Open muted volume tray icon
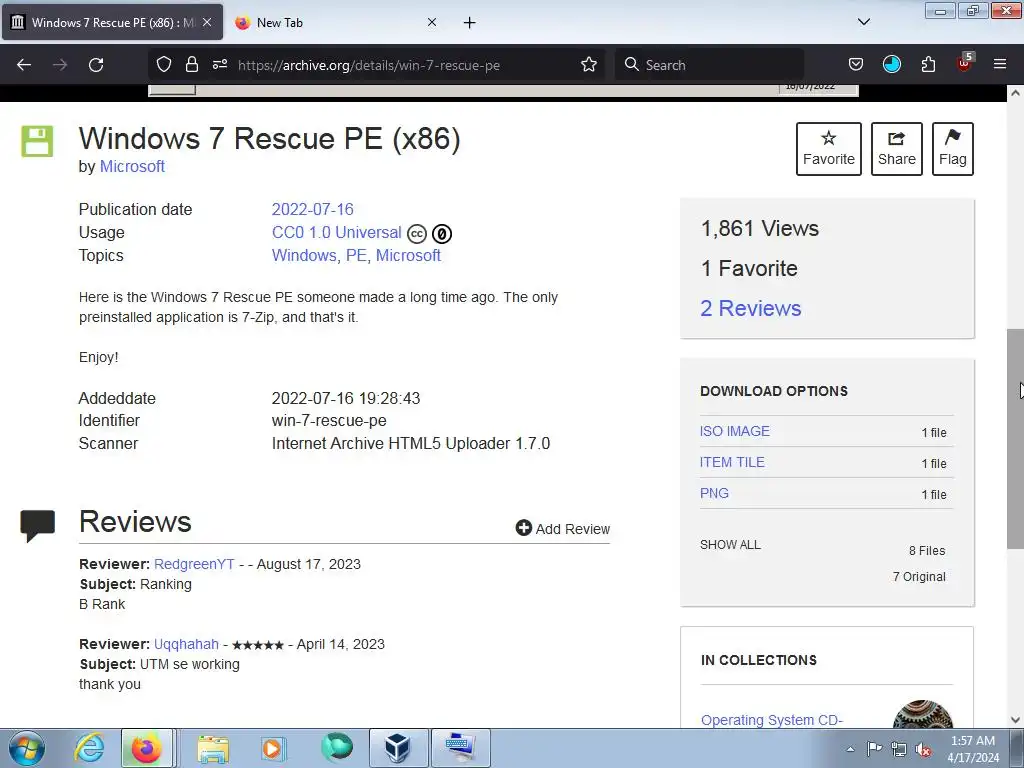The image size is (1024, 768). [x=923, y=749]
